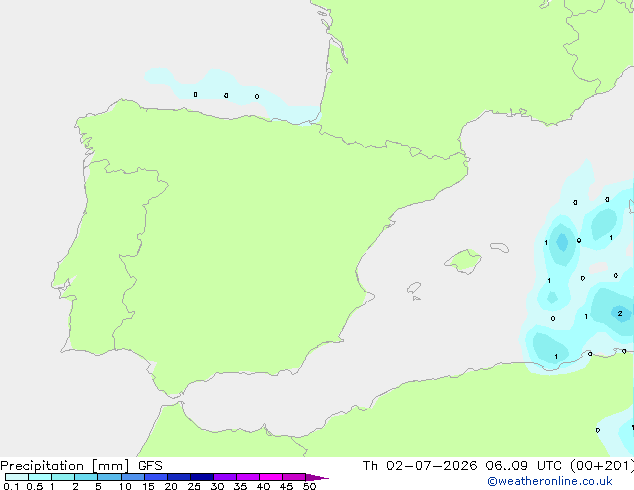Click Mallorca, the large green island
The image size is (634, 490).
(x=464, y=261)
